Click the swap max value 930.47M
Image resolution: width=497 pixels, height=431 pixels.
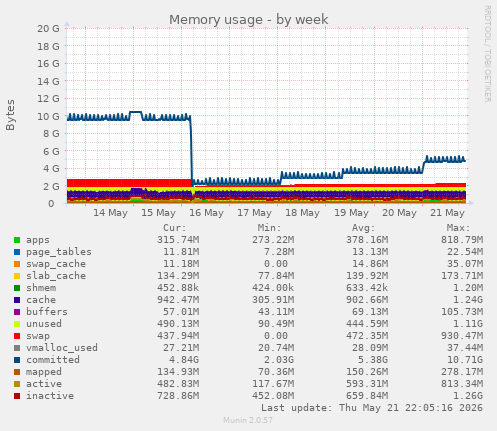tap(462, 336)
